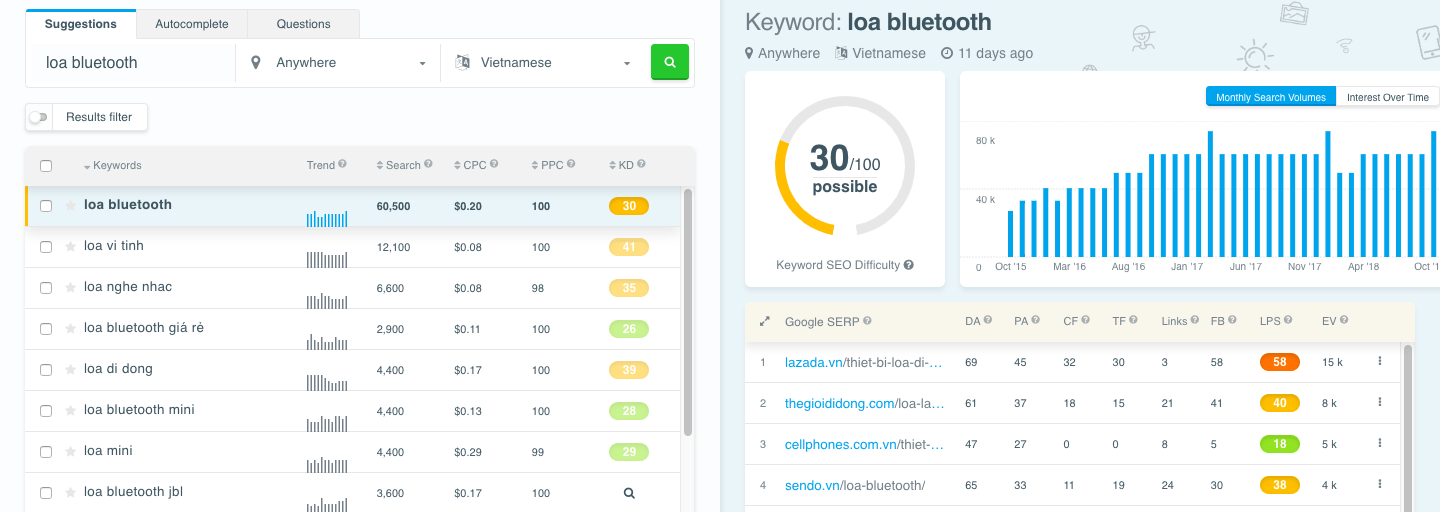Viewport: 1440px width, 512px height.
Task: Sort by the KD column header
Action: (621, 165)
